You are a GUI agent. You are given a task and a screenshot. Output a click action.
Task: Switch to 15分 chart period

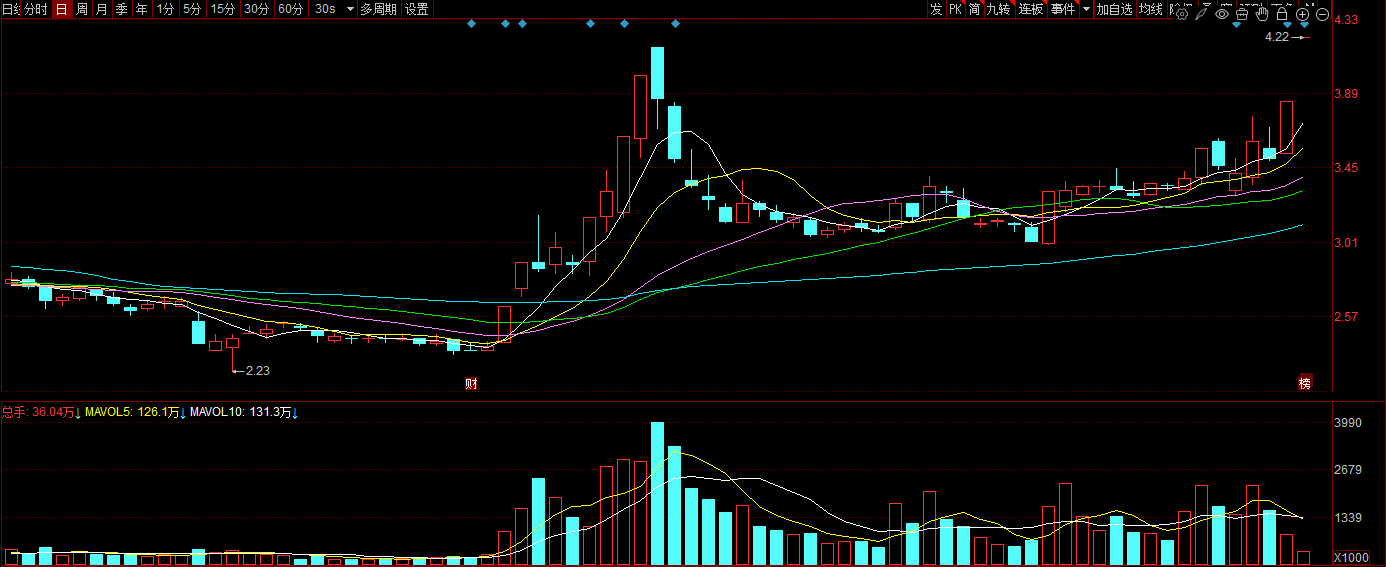223,9
